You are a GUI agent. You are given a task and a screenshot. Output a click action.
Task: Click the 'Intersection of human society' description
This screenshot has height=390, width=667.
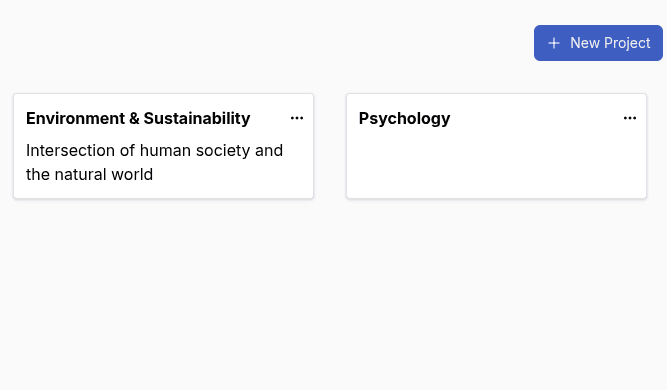point(154,162)
